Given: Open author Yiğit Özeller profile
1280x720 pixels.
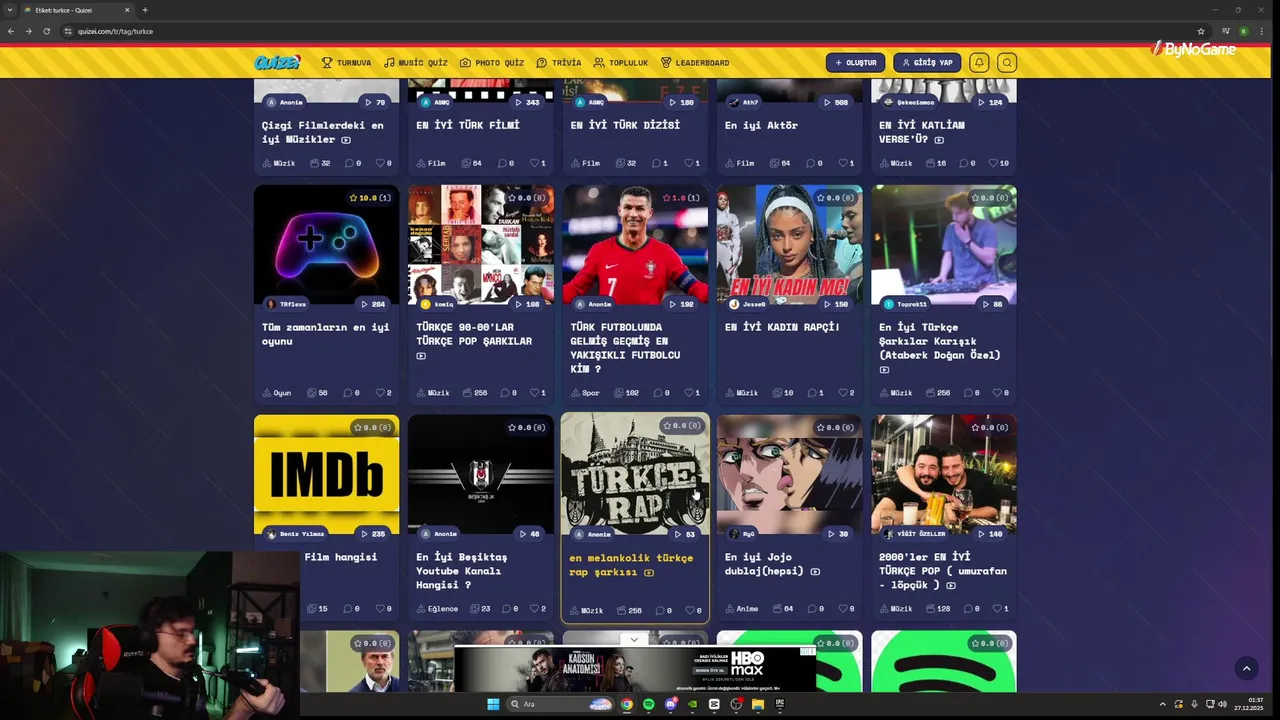Looking at the screenshot, I should pyautogui.click(x=914, y=534).
